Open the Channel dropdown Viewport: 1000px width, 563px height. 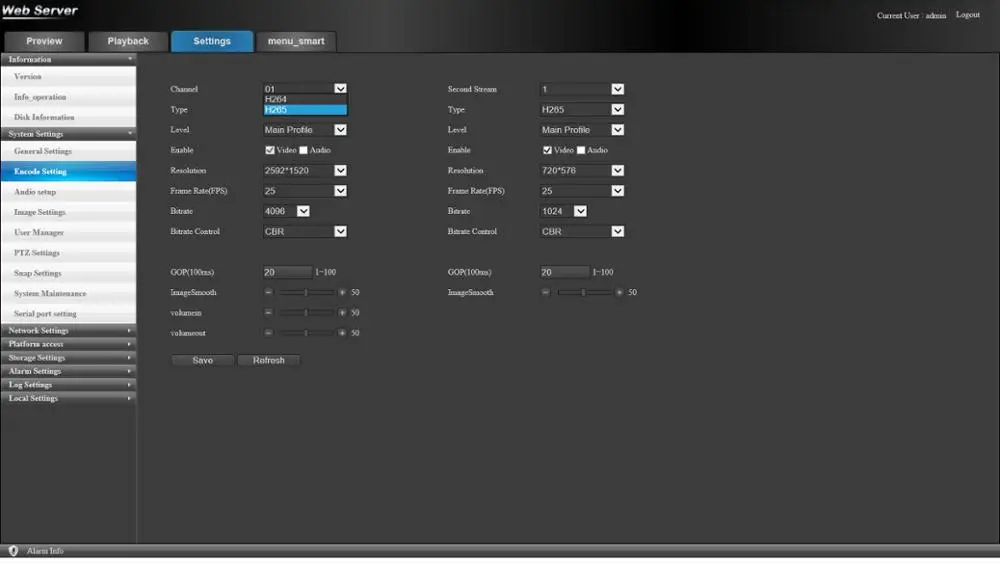305,89
